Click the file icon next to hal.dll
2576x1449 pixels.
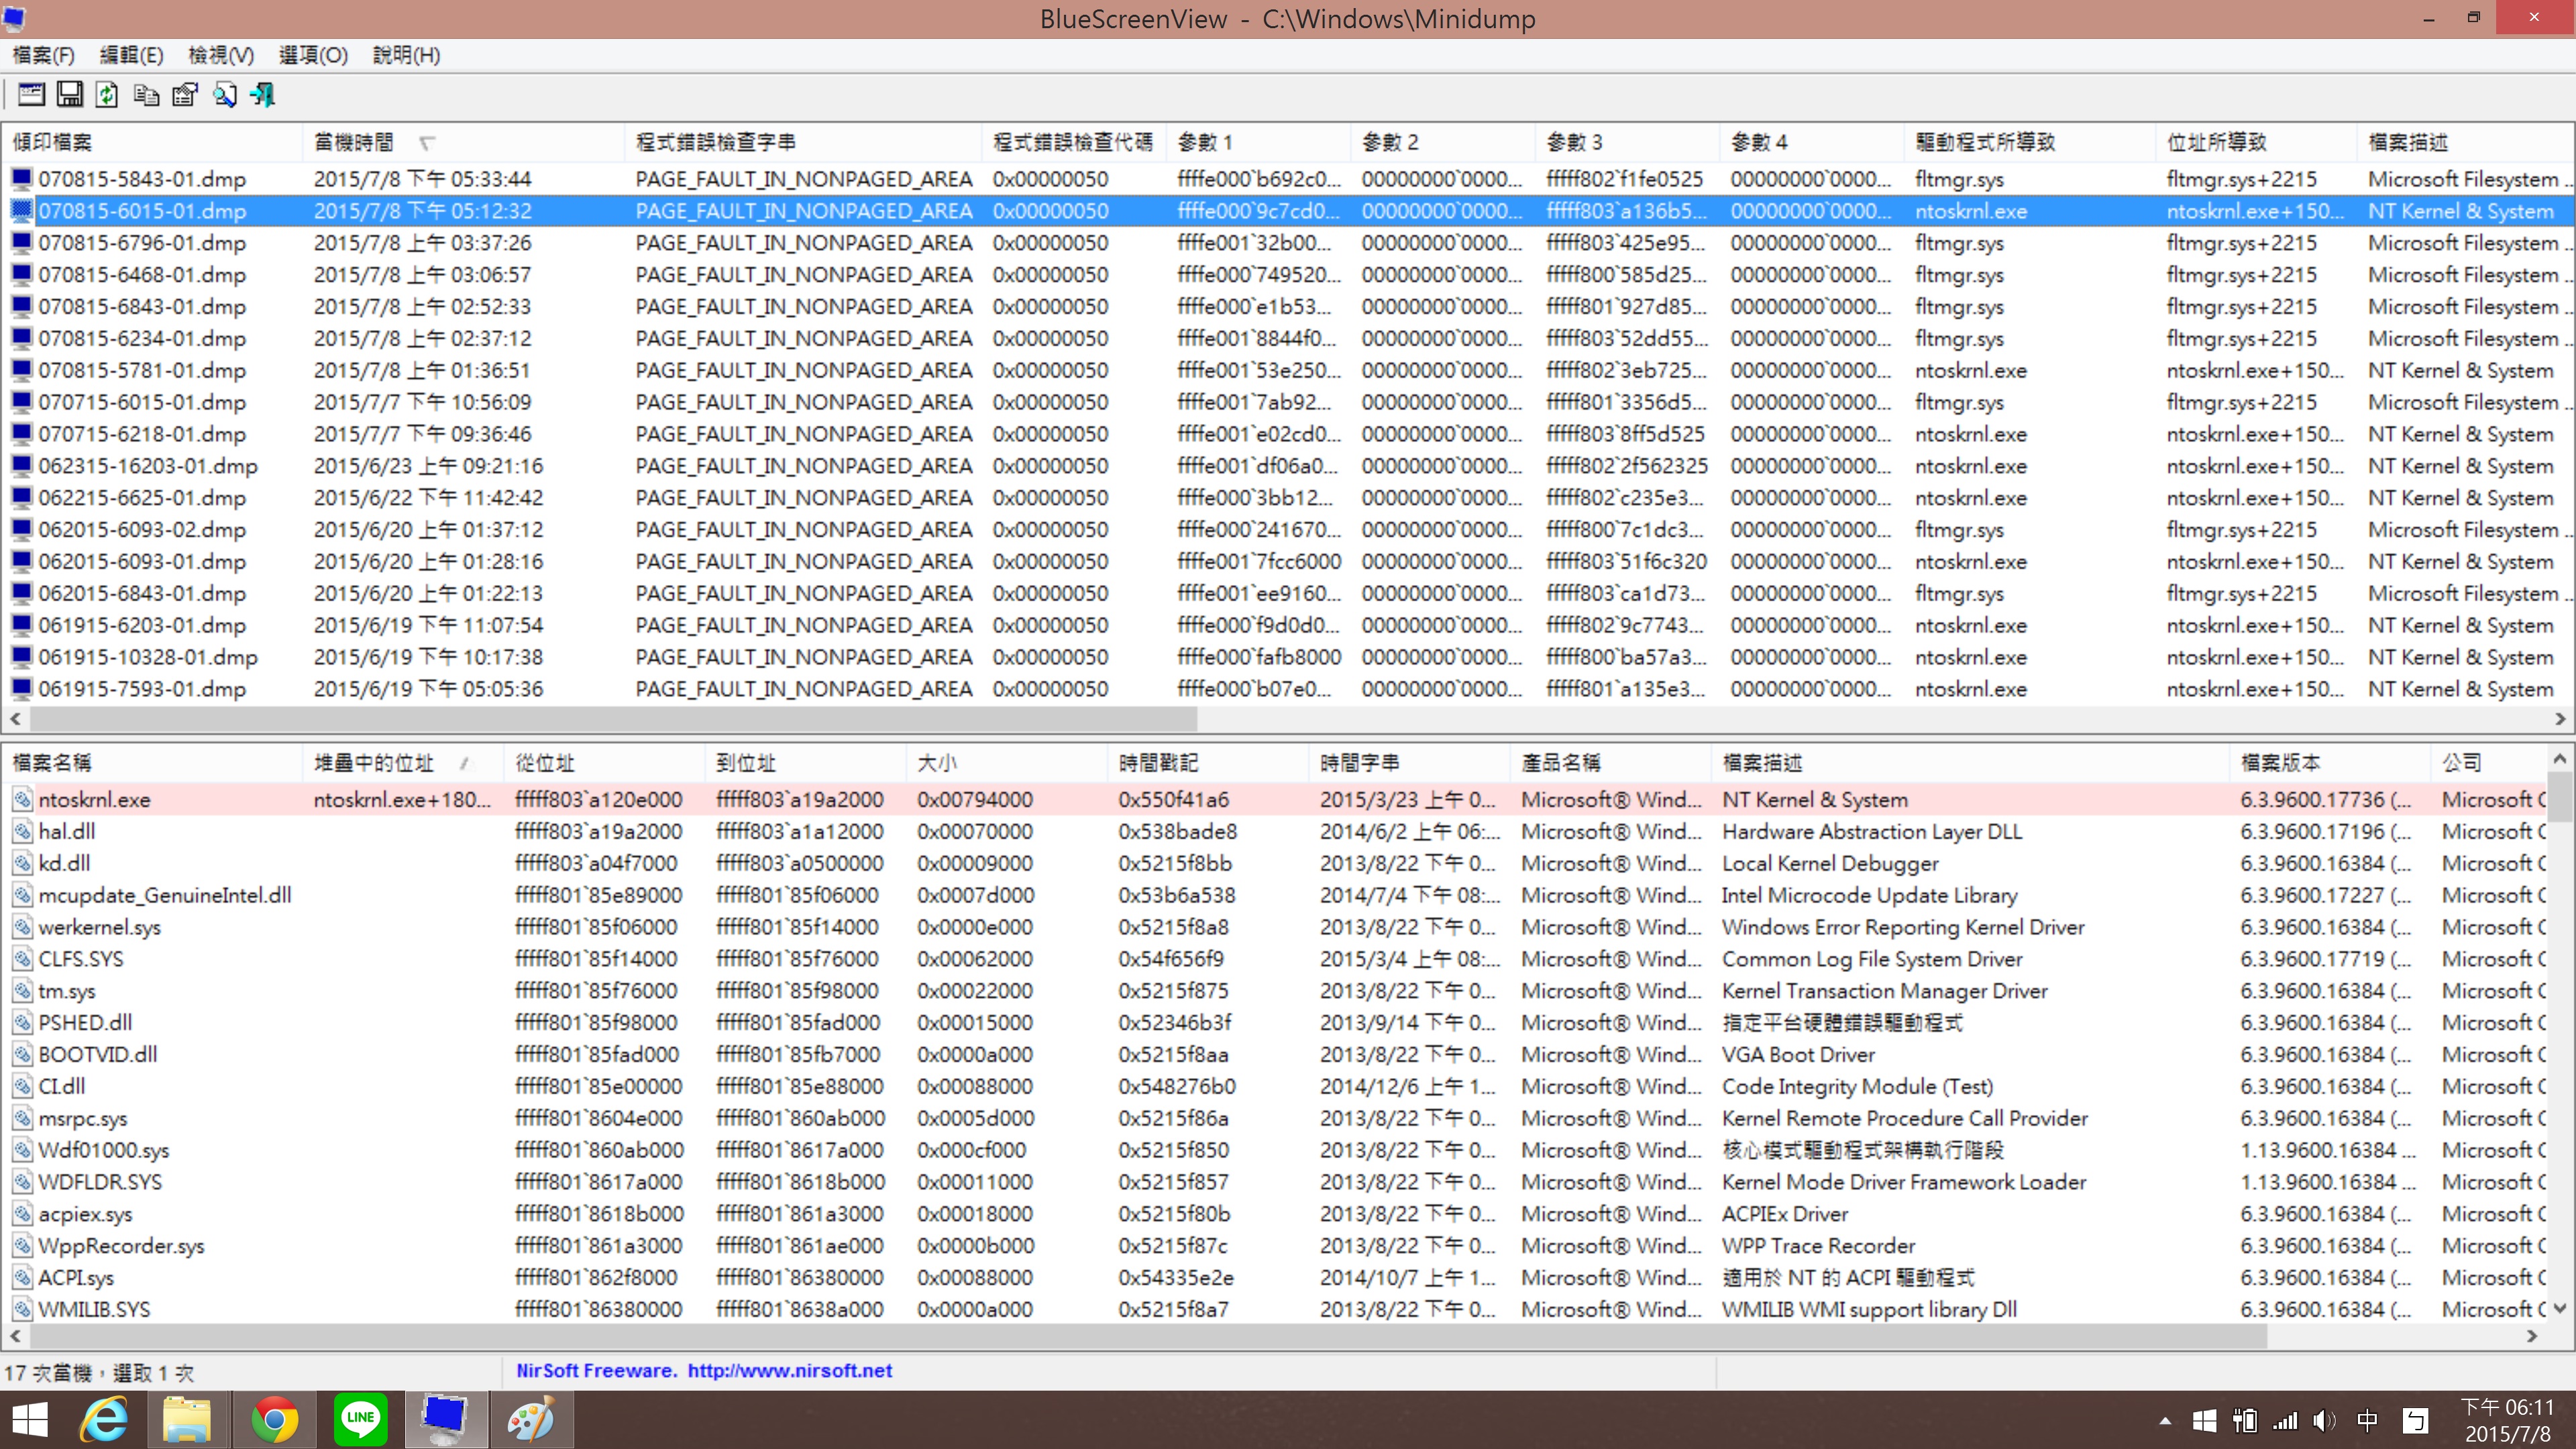coord(22,831)
